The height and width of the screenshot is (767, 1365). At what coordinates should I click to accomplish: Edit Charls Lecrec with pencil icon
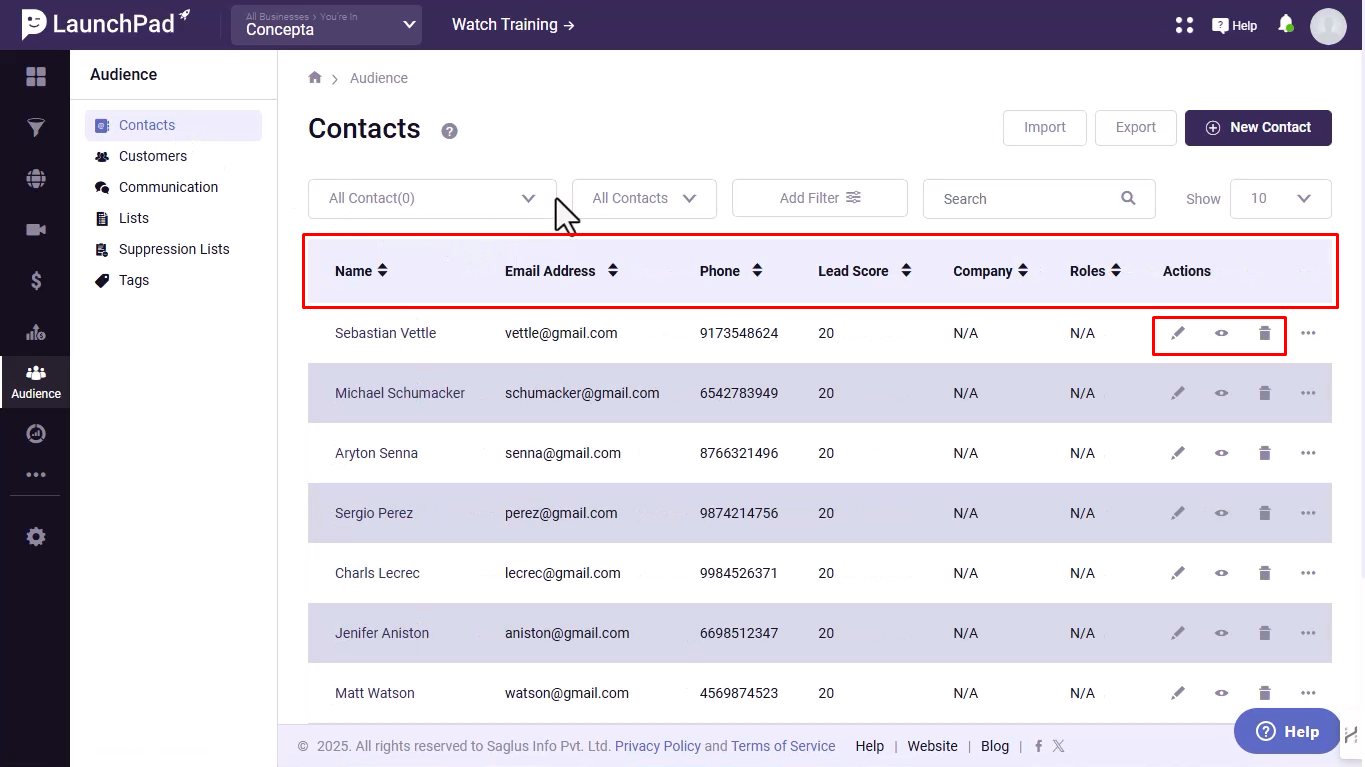1178,573
